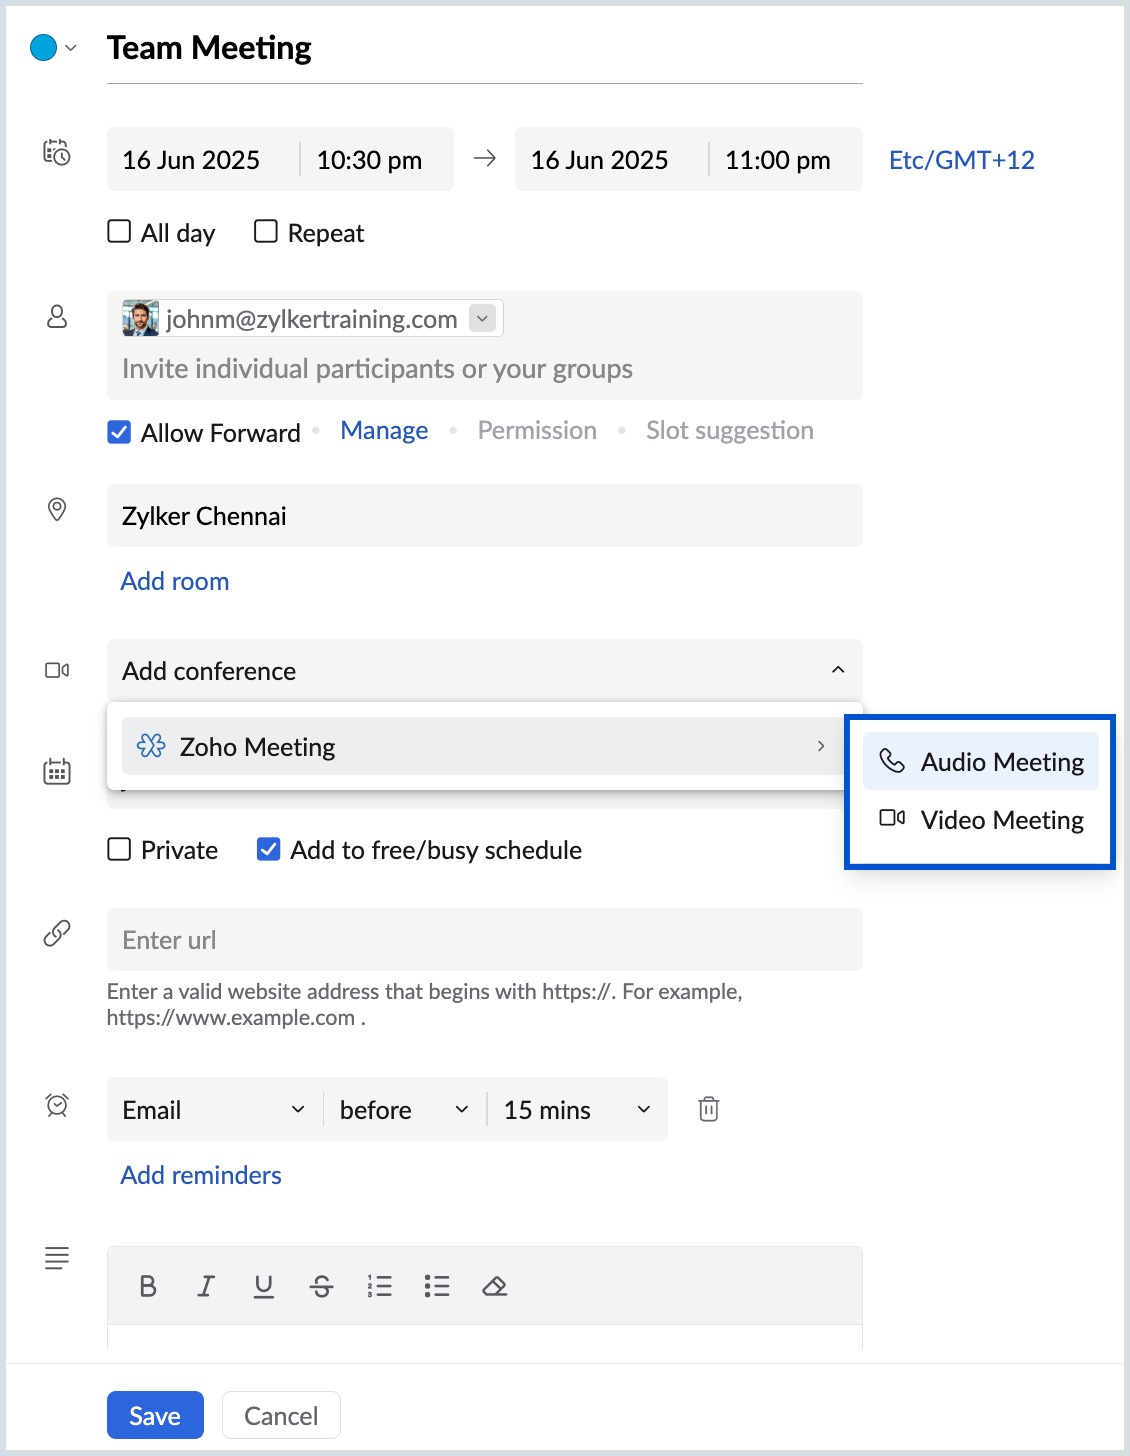The height and width of the screenshot is (1456, 1130).
Task: Save the Team Meeting event
Action: 155,1415
